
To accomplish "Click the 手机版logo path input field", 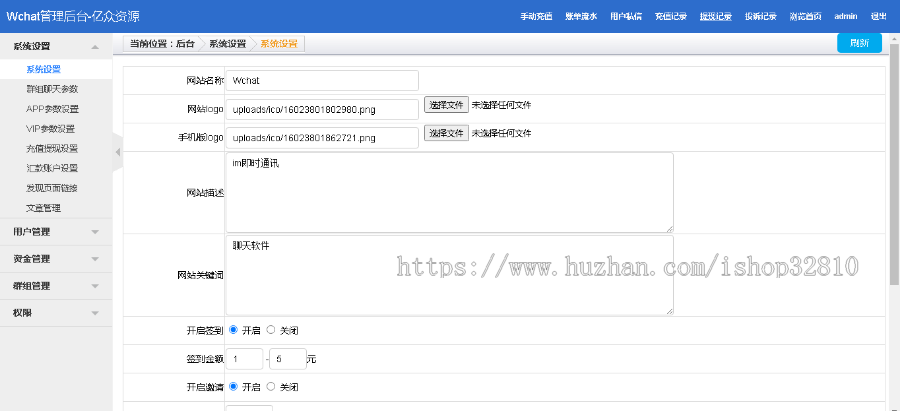I will pos(322,138).
